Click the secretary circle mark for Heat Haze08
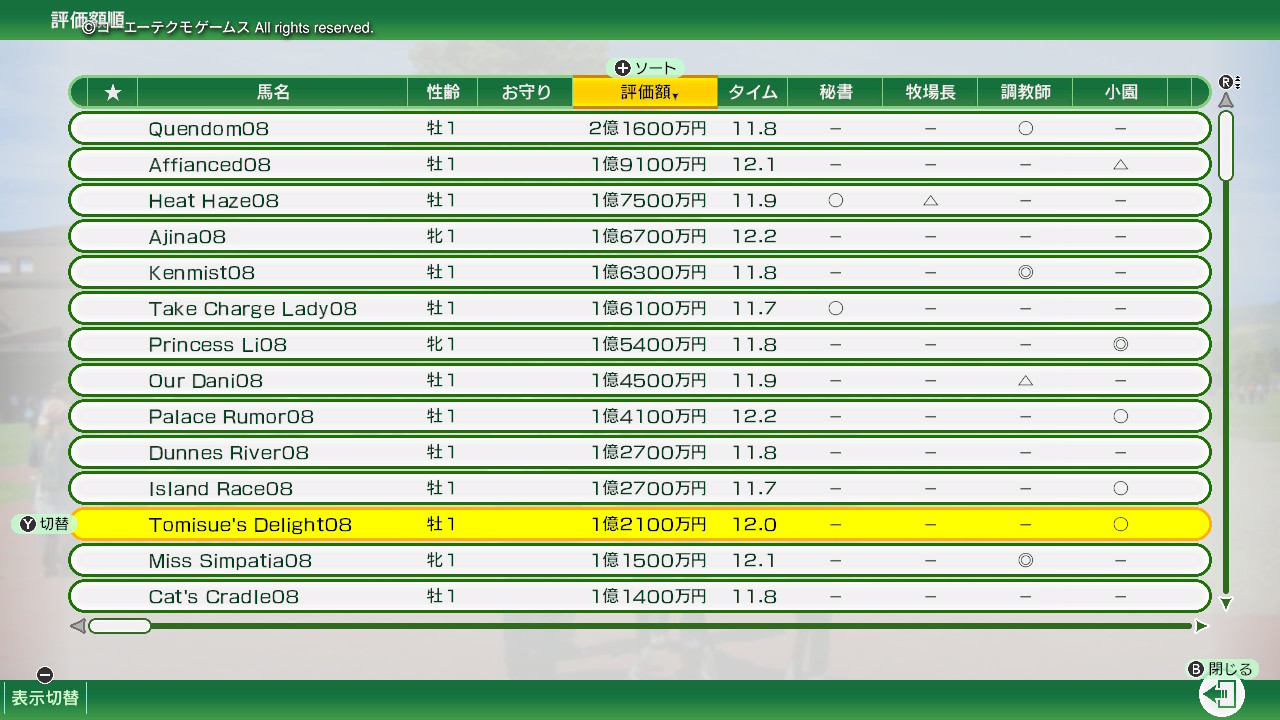1280x720 pixels. pyautogui.click(x=836, y=201)
